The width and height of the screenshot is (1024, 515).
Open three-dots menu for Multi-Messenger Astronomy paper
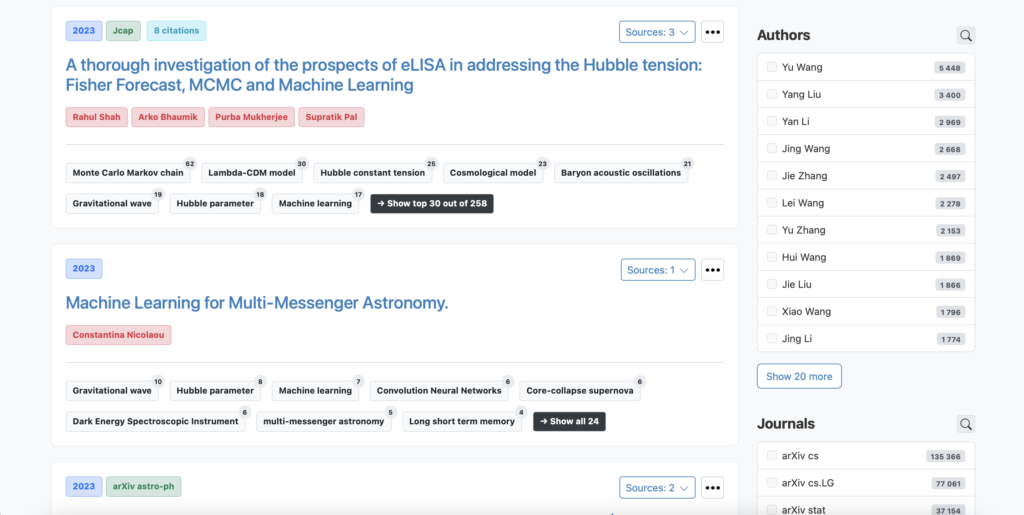[x=712, y=270]
